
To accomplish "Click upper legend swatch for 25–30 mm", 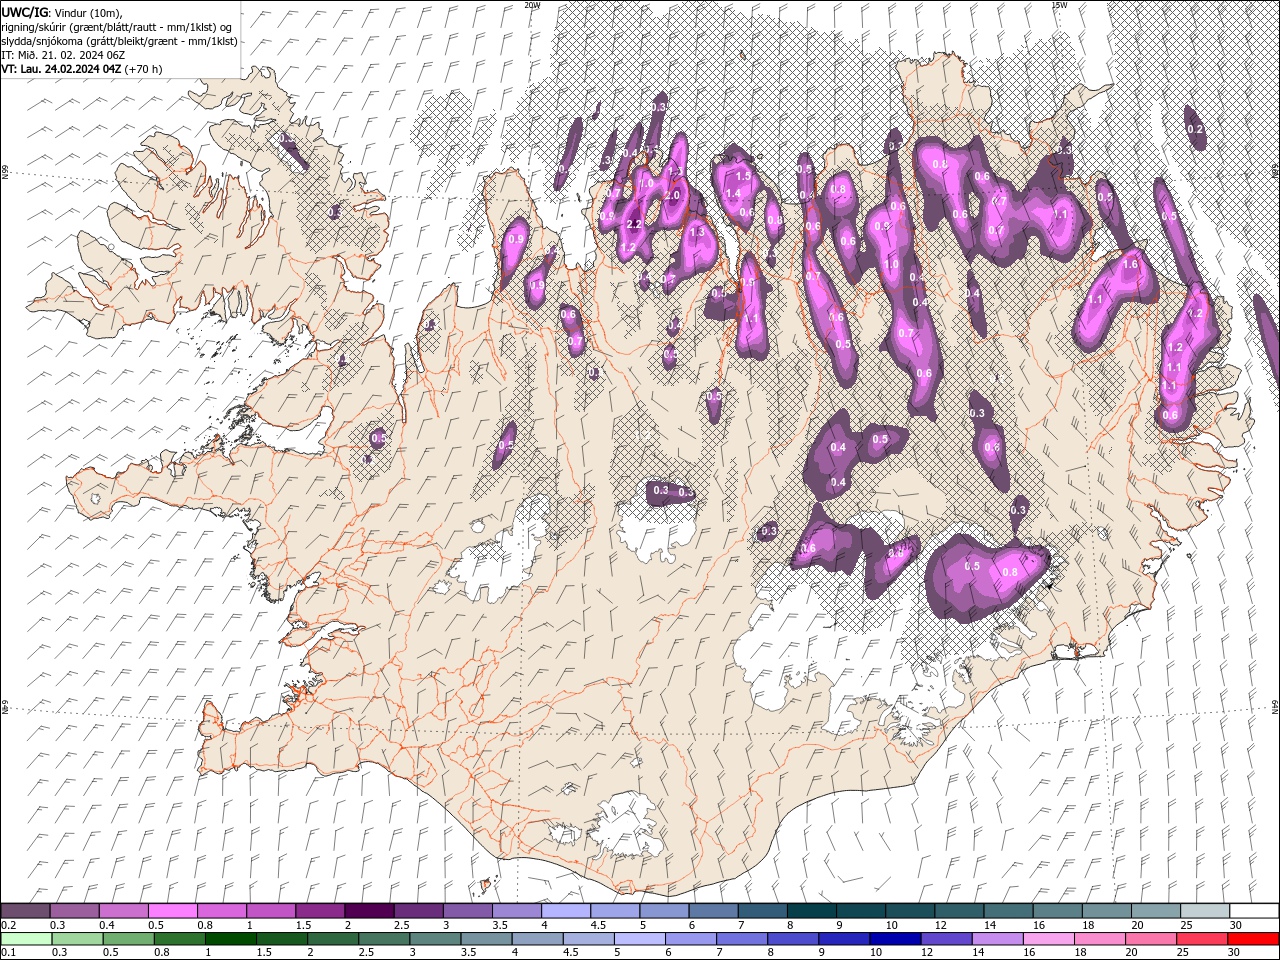I will [x=1205, y=911].
